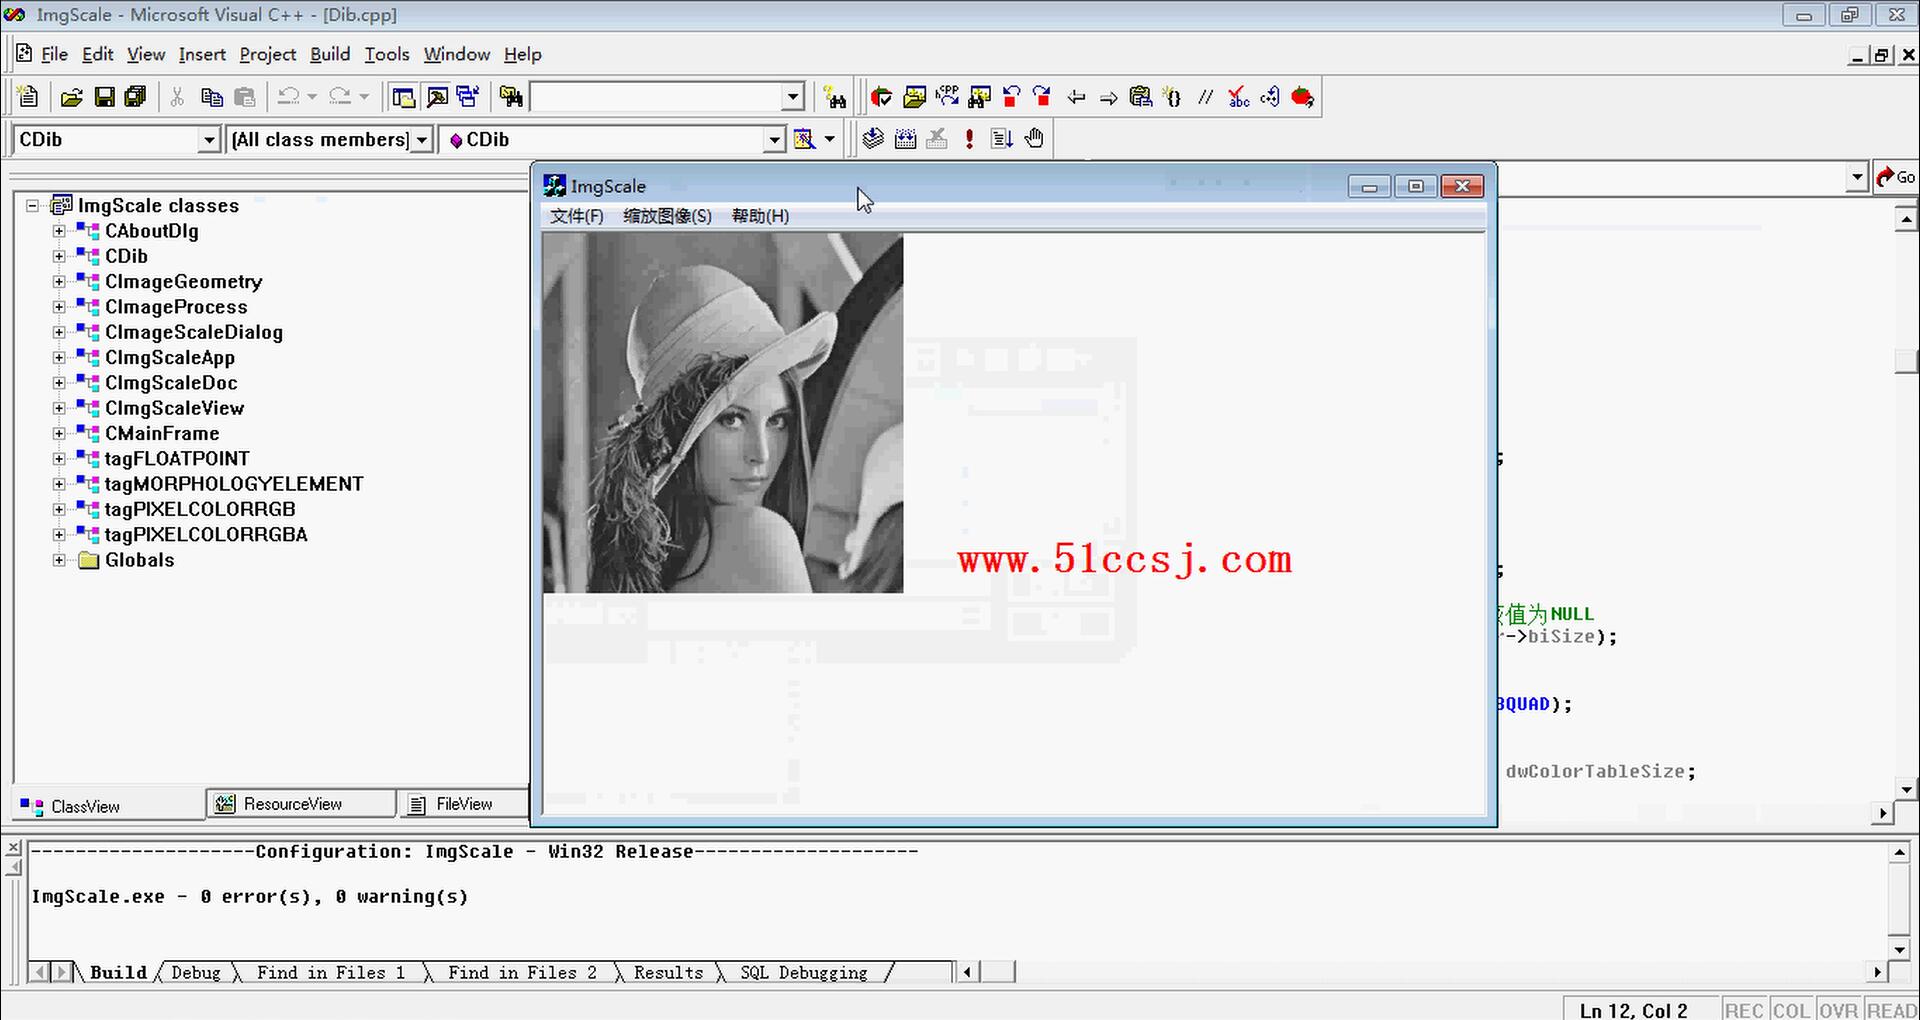
Task: Click the Find in Files icon
Action: tap(511, 97)
